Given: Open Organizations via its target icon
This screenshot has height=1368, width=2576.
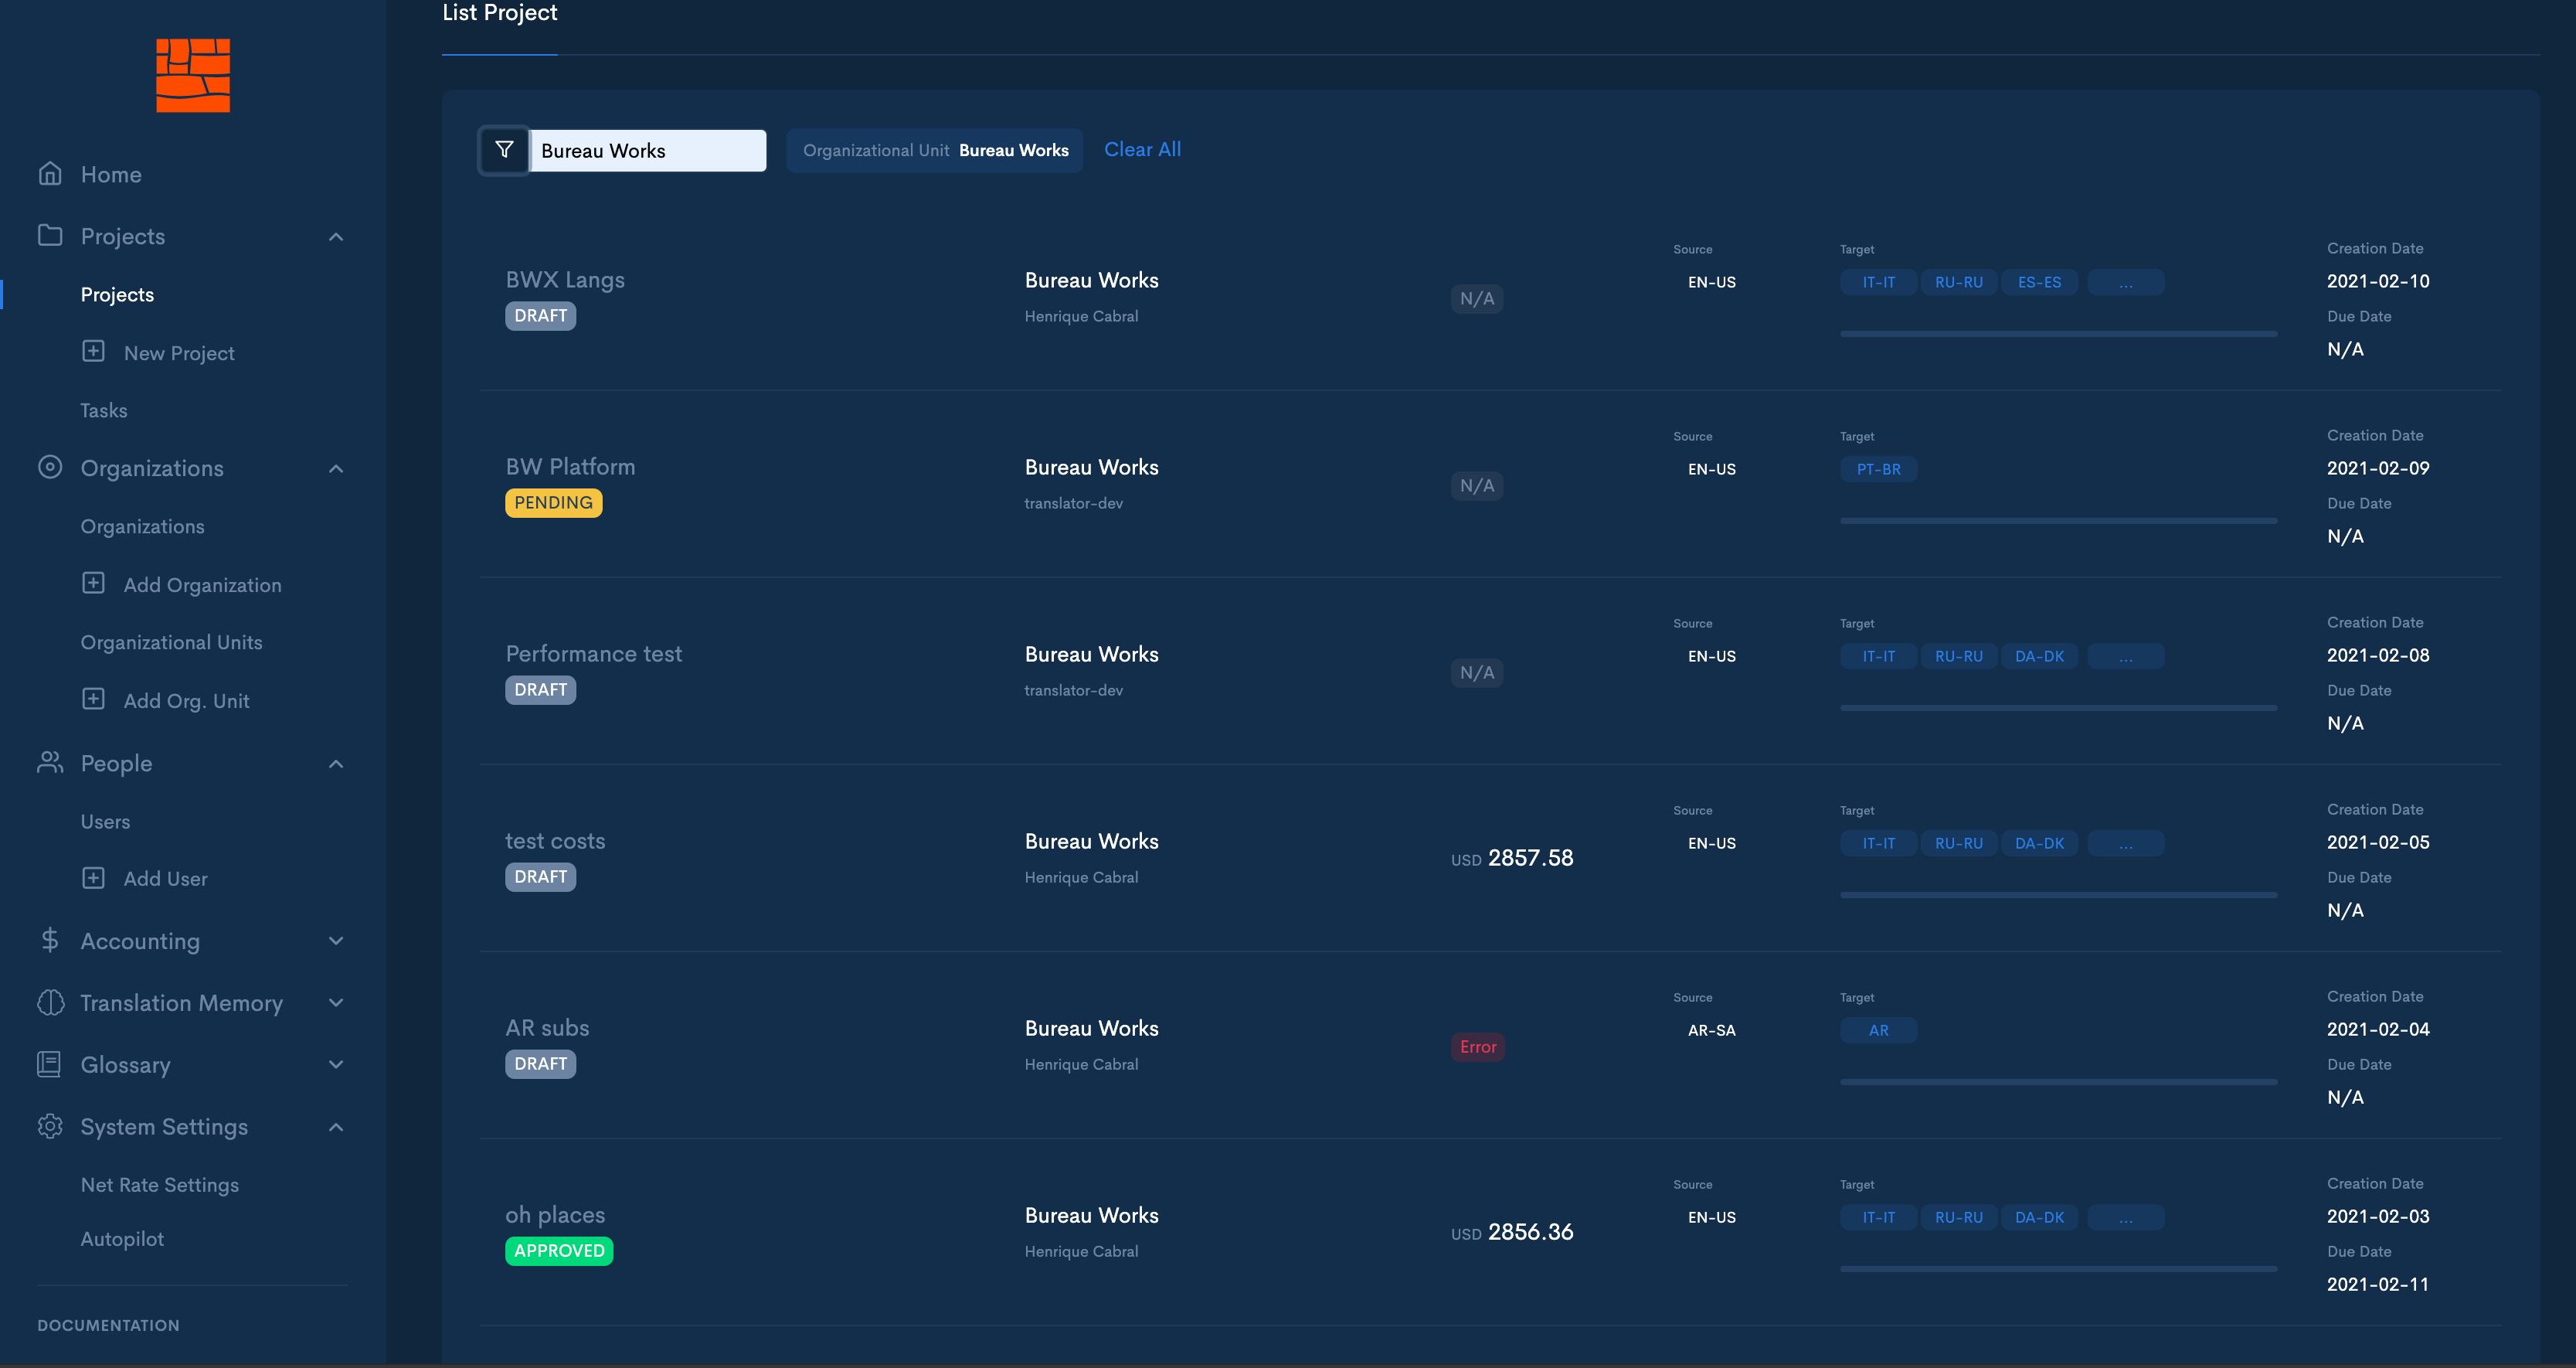Looking at the screenshot, I should pyautogui.click(x=50, y=467).
